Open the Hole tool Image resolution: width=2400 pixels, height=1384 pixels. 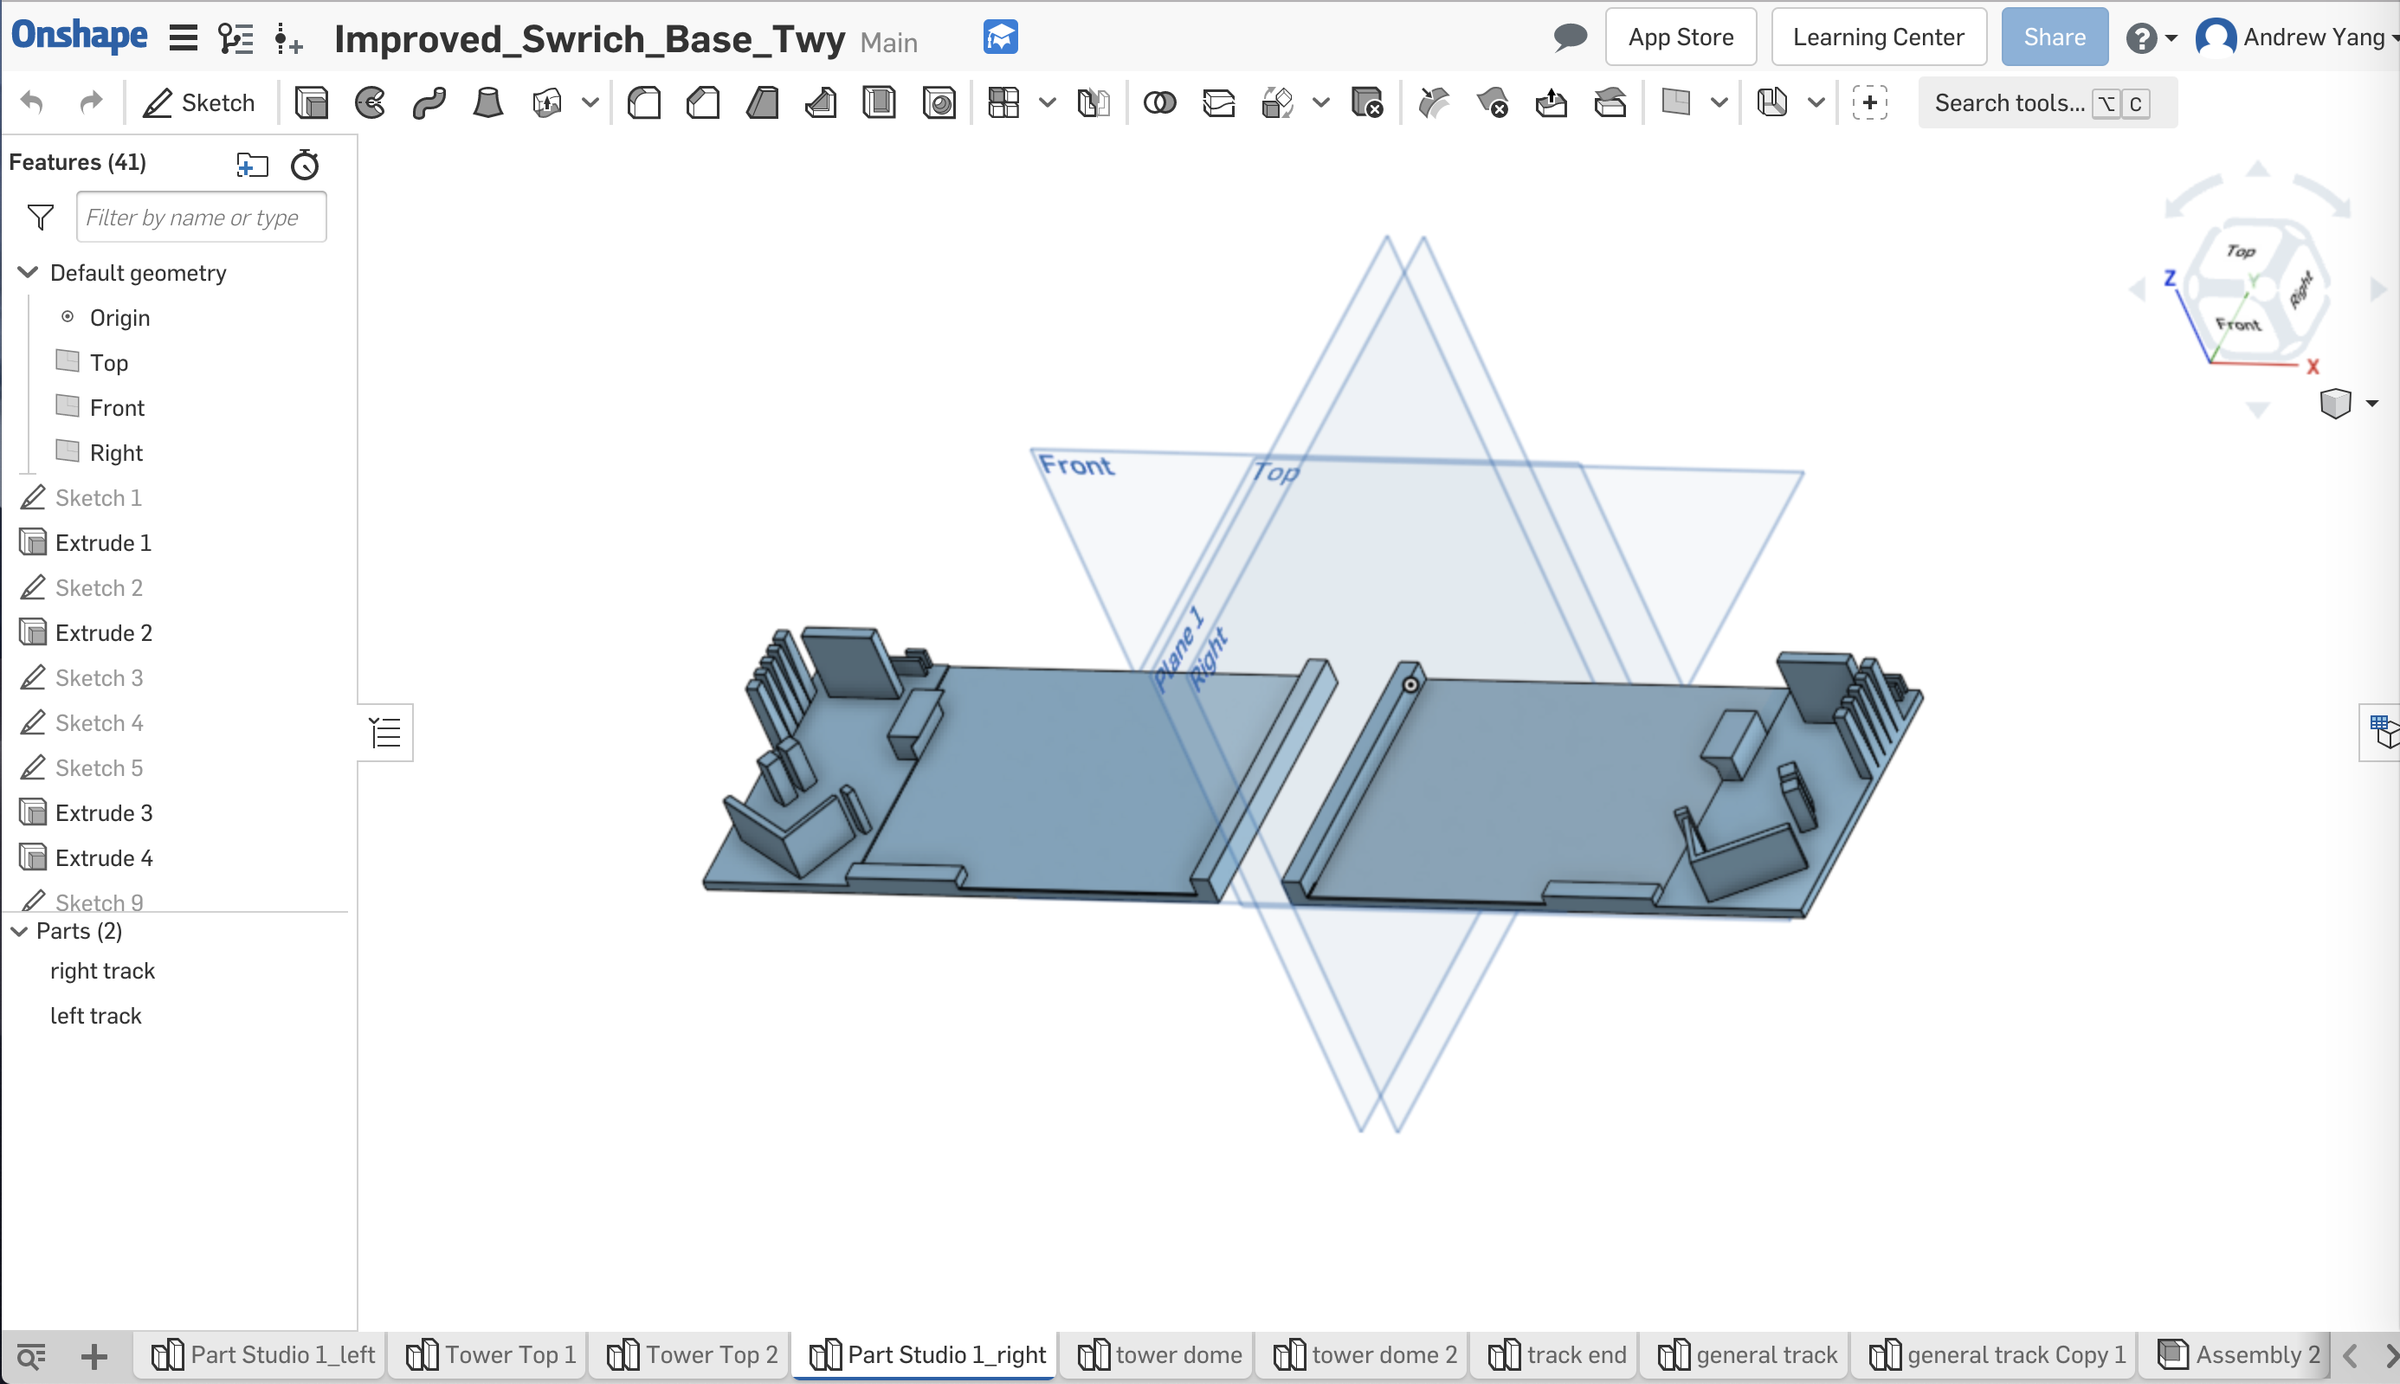click(940, 102)
